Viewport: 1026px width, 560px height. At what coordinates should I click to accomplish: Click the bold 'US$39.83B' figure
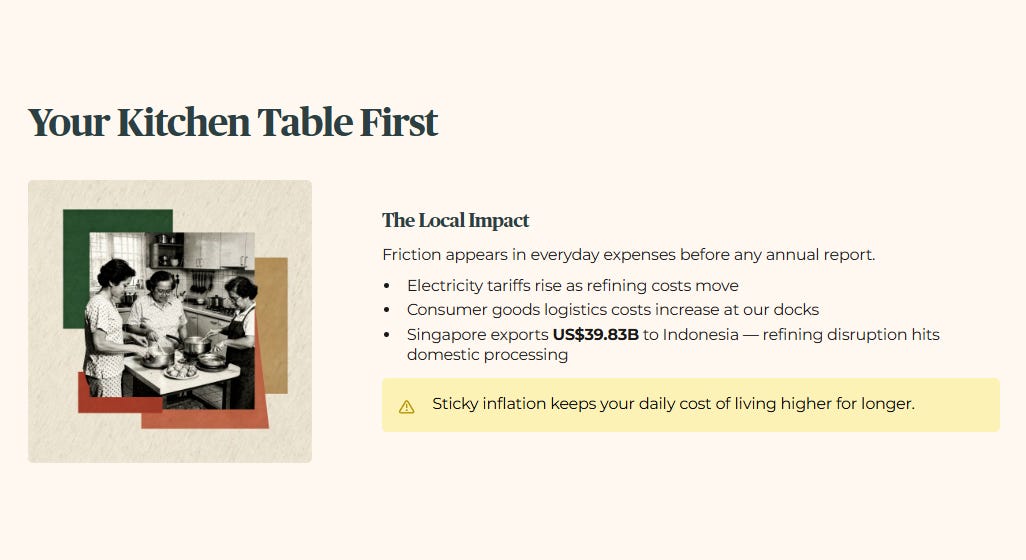pos(595,334)
